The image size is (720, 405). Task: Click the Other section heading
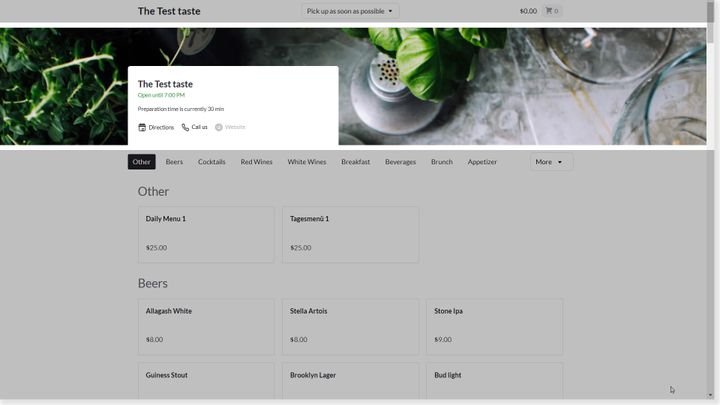pos(153,191)
